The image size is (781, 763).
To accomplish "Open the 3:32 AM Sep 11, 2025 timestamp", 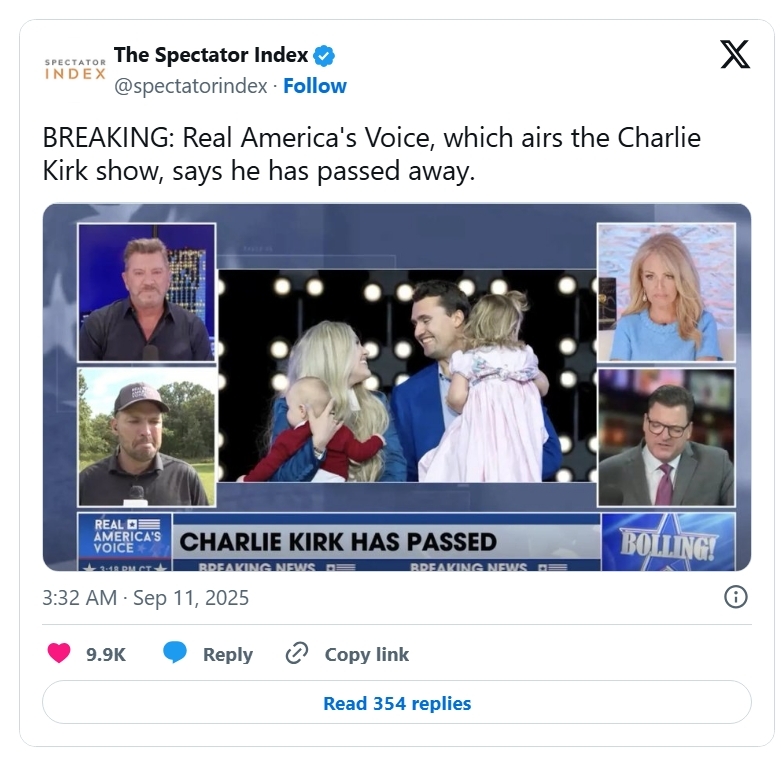I will [x=145, y=598].
